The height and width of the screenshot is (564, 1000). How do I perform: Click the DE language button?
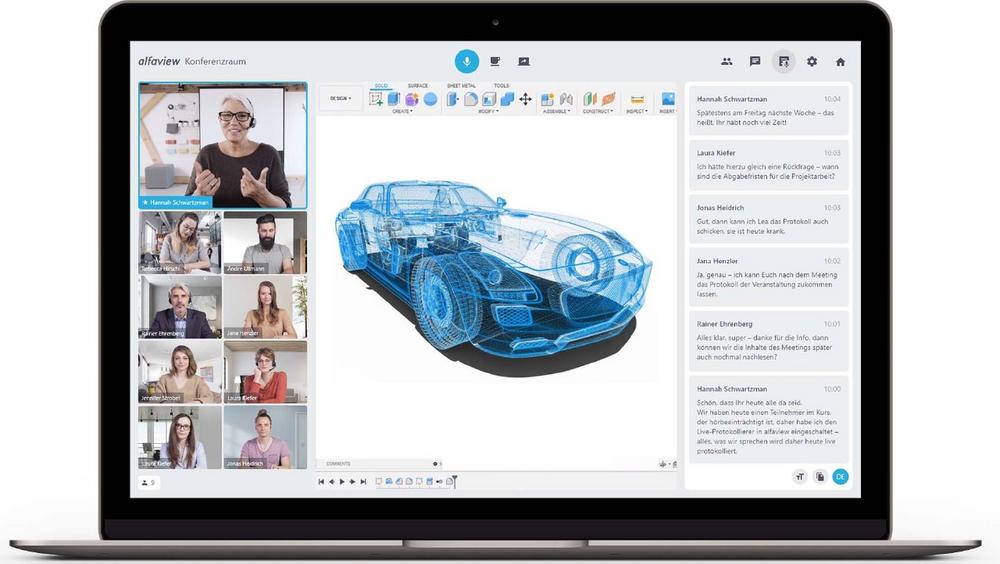point(840,477)
